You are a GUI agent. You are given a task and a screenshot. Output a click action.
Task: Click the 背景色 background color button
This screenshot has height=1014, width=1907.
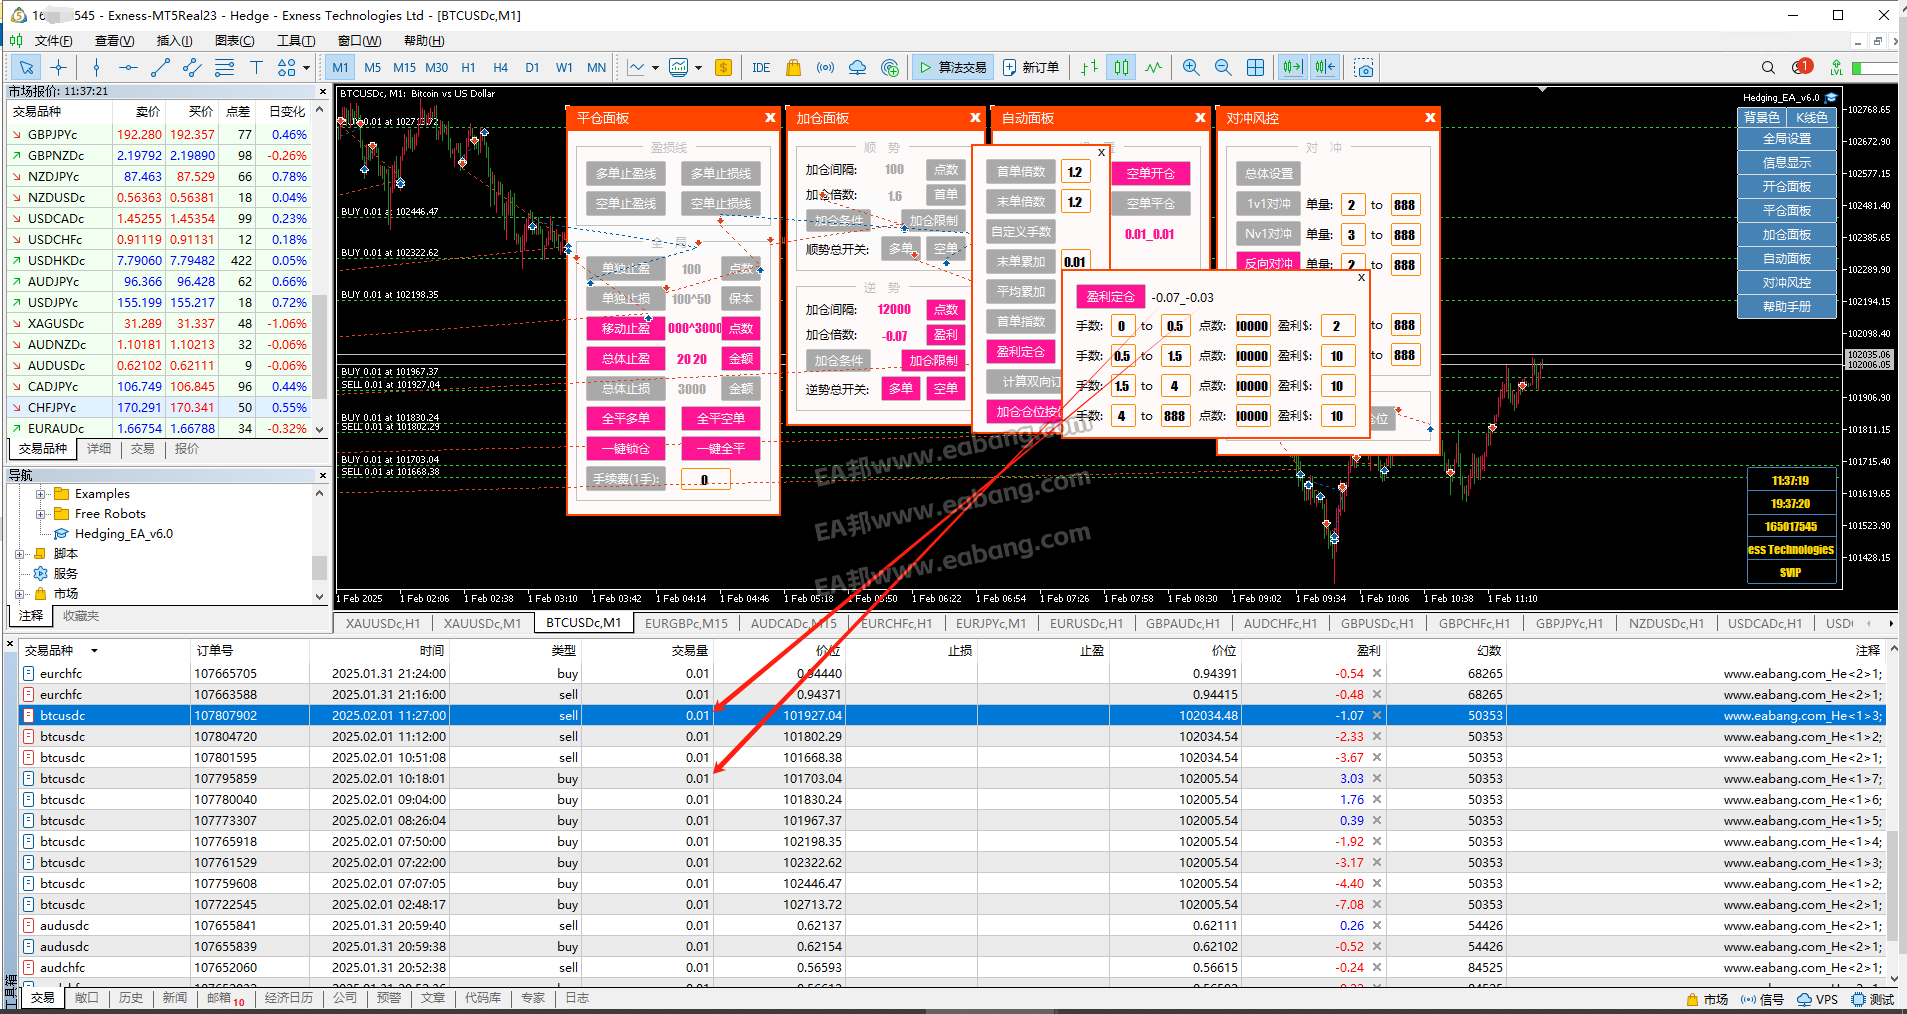1762,118
